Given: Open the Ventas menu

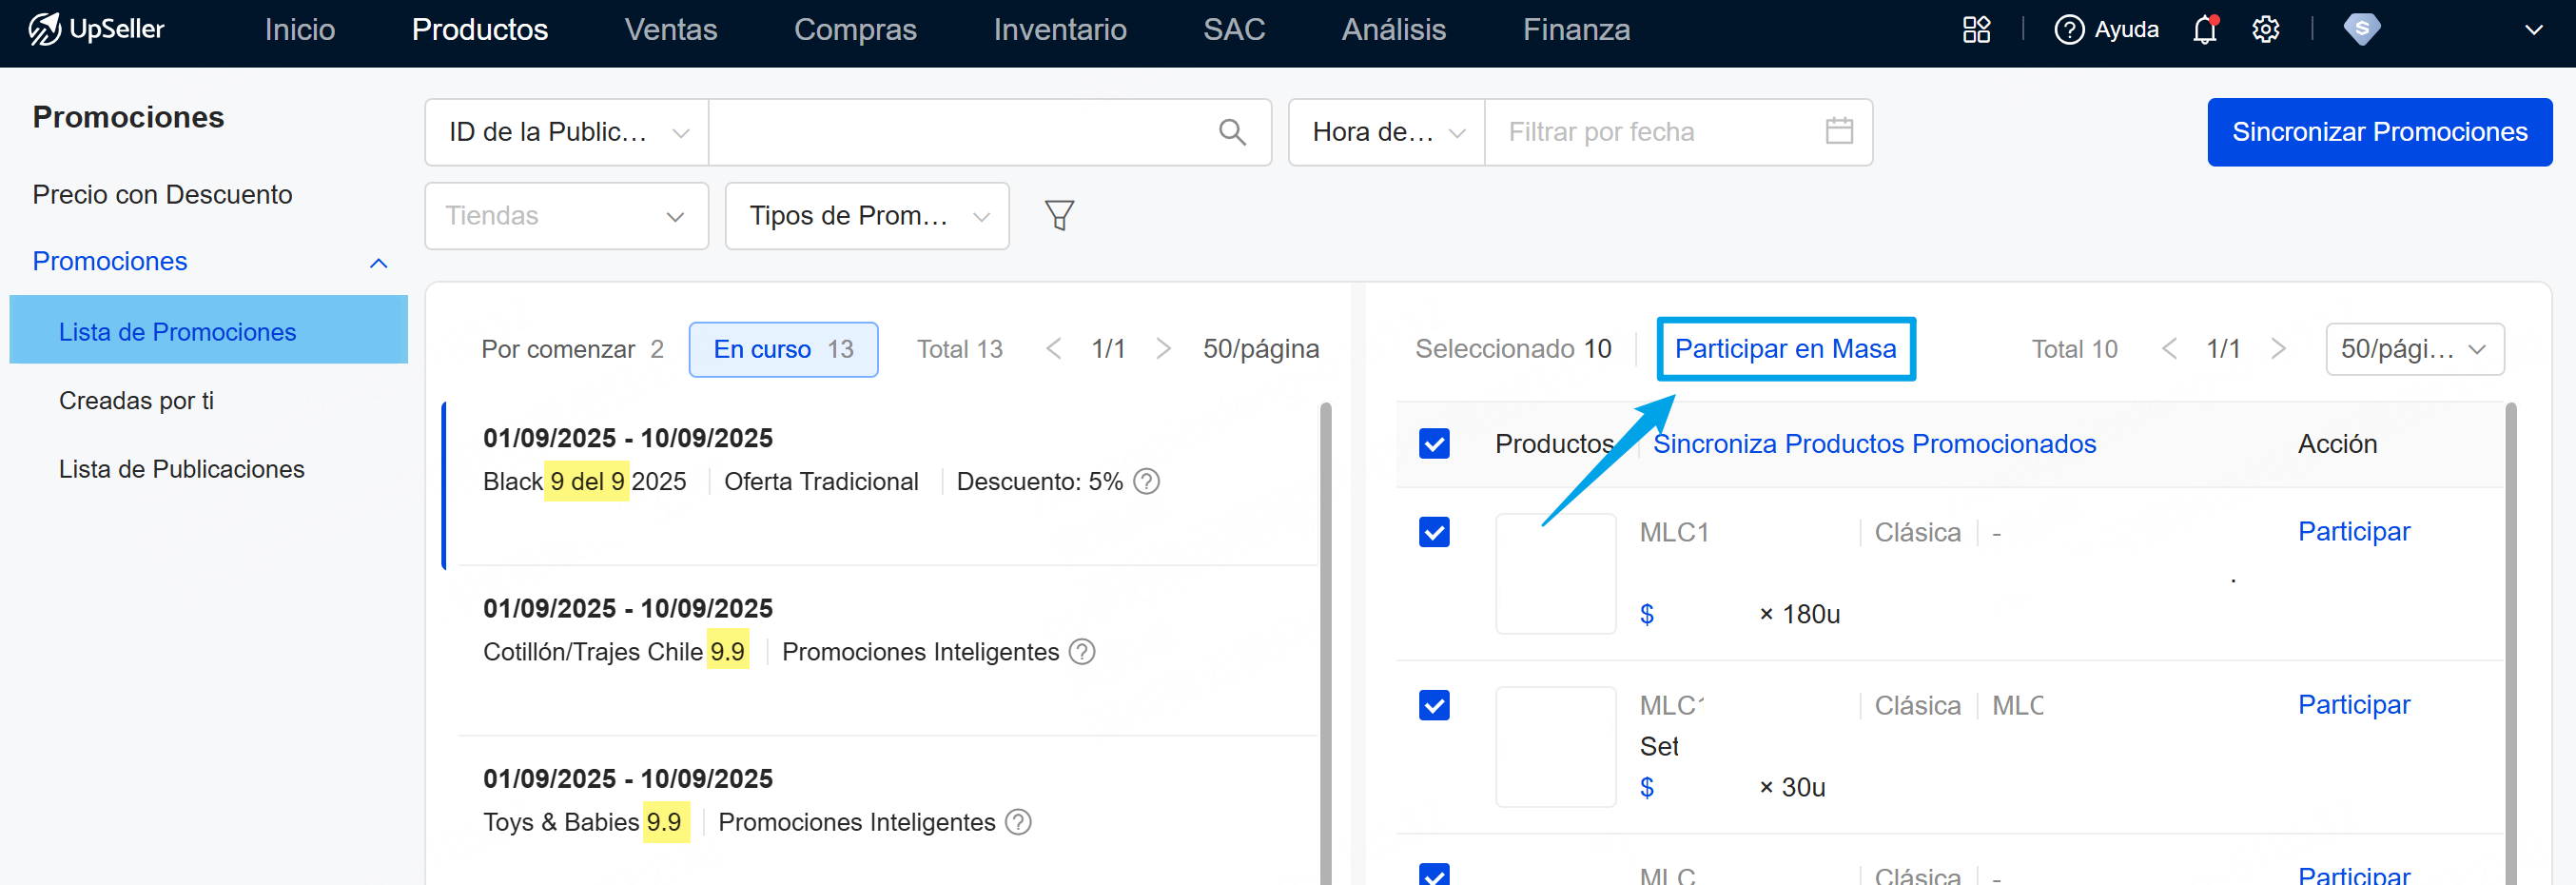Looking at the screenshot, I should pyautogui.click(x=670, y=30).
